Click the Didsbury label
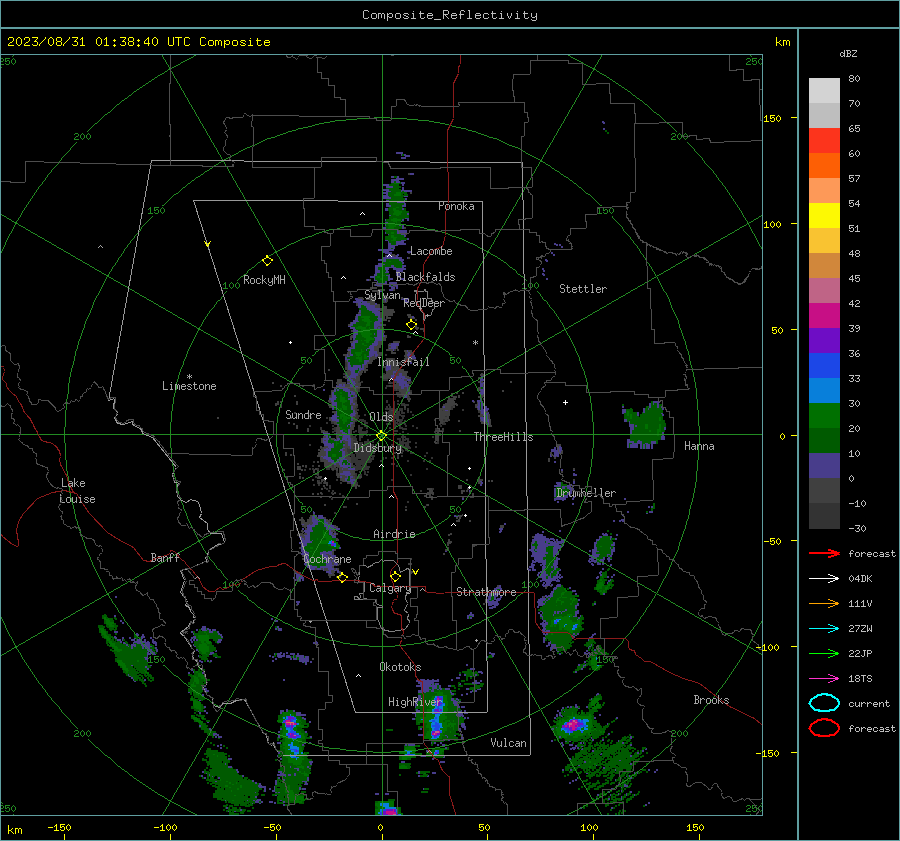Image resolution: width=900 pixels, height=841 pixels. click(x=378, y=448)
